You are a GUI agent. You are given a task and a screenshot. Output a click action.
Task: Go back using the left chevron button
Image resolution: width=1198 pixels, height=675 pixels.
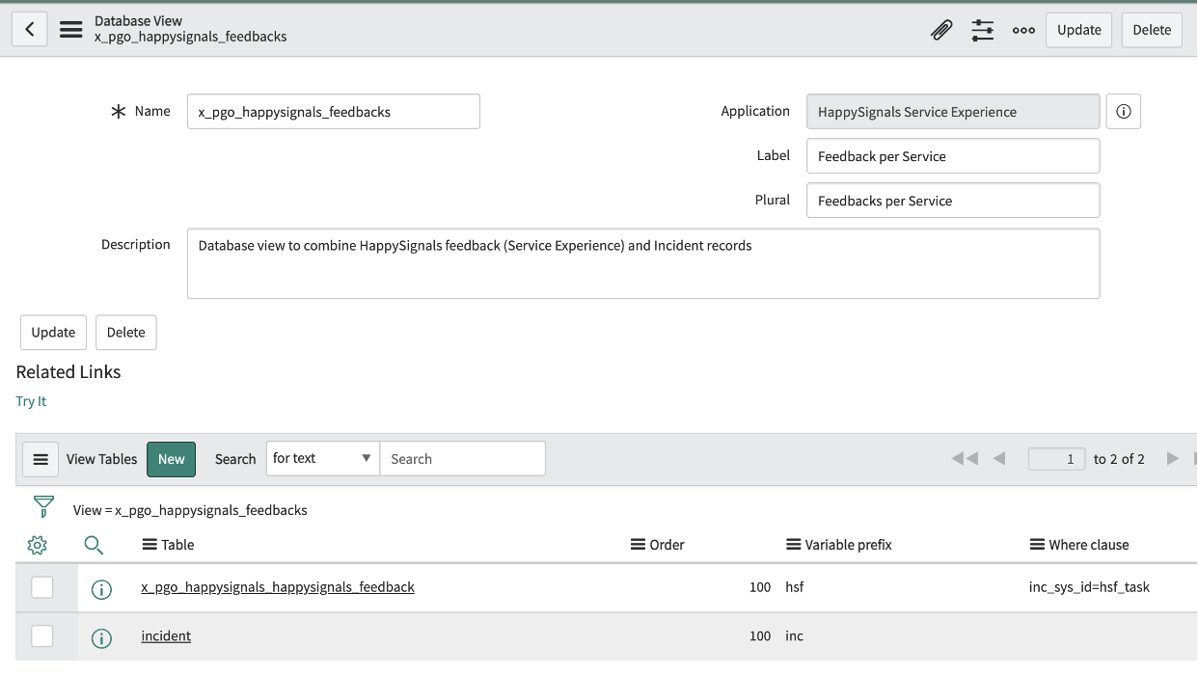pos(30,30)
